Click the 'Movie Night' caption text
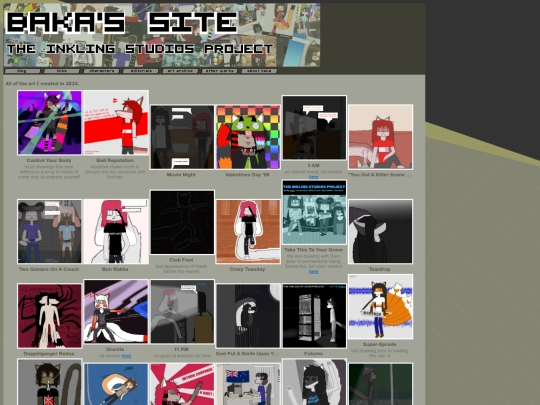 point(181,175)
